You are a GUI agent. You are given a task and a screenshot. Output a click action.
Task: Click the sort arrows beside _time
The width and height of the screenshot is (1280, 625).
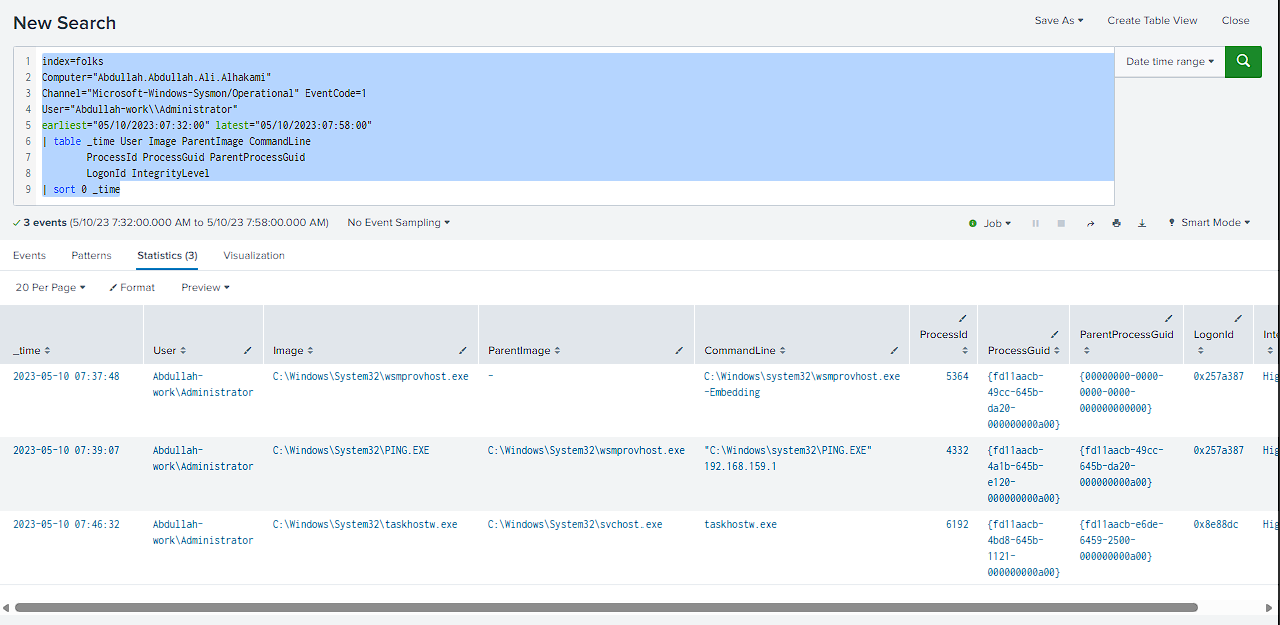coord(47,351)
